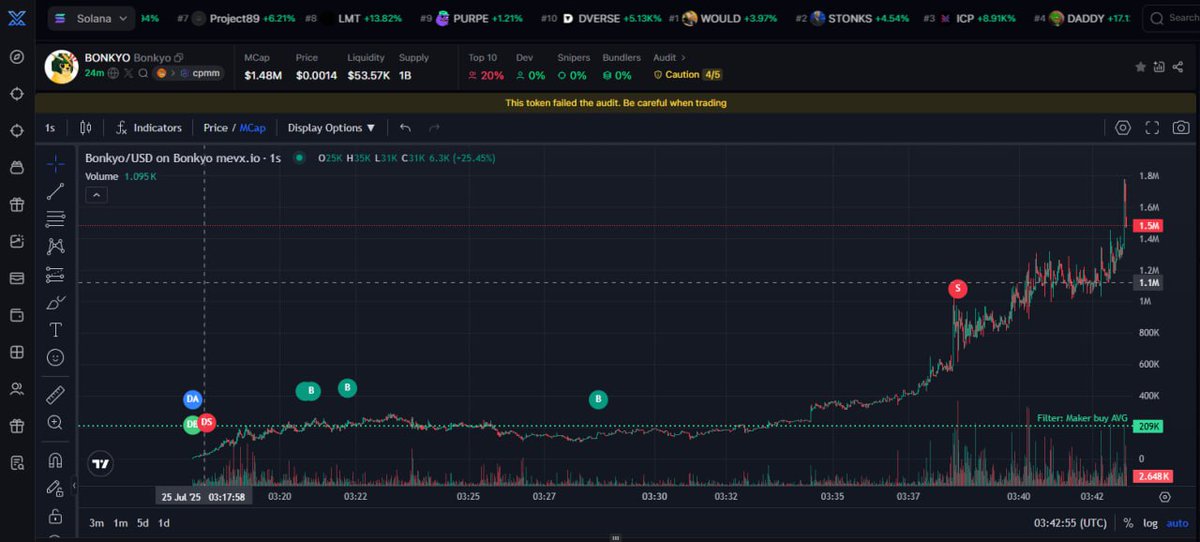
Task: Open the Solana network dropdown
Action: click(x=91, y=18)
